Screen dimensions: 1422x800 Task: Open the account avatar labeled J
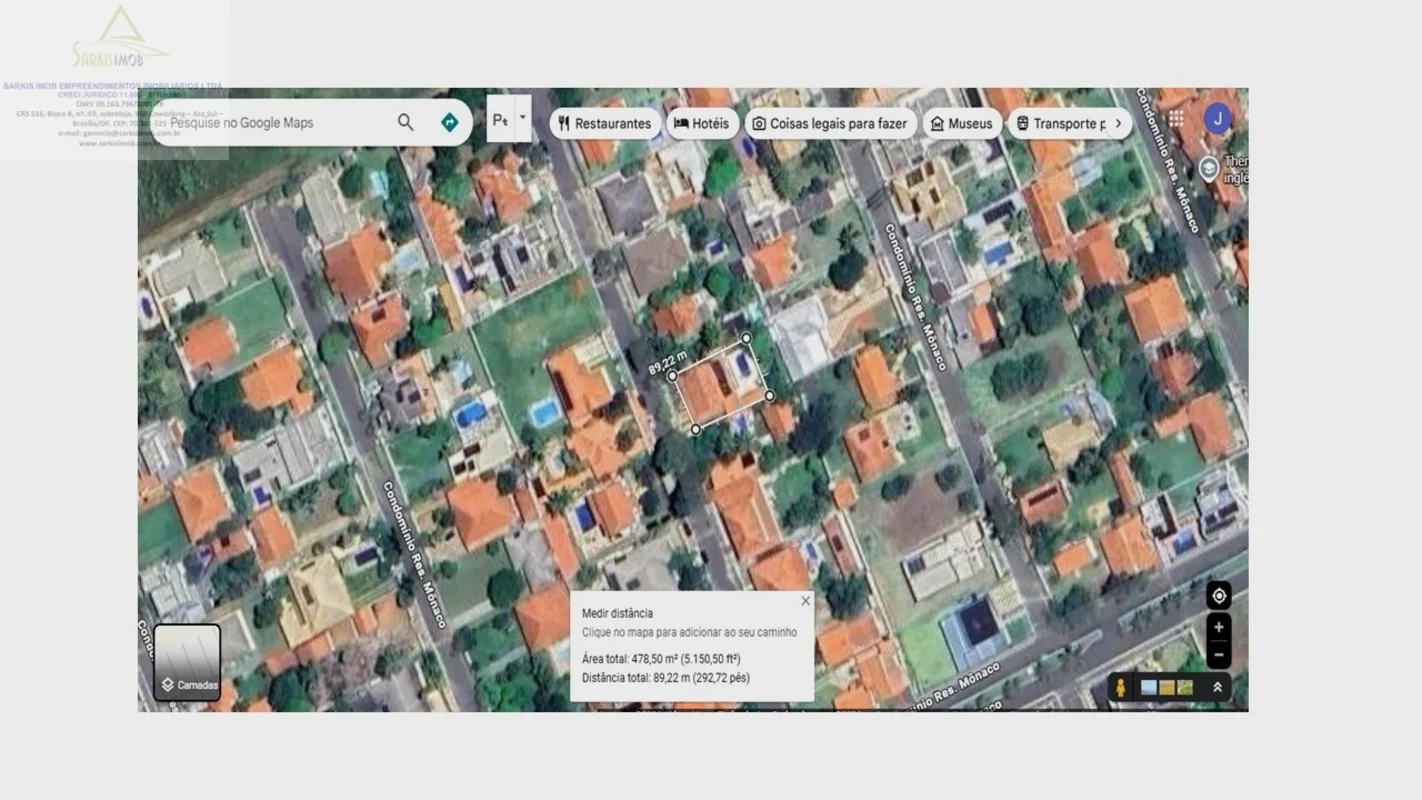[x=1217, y=119]
